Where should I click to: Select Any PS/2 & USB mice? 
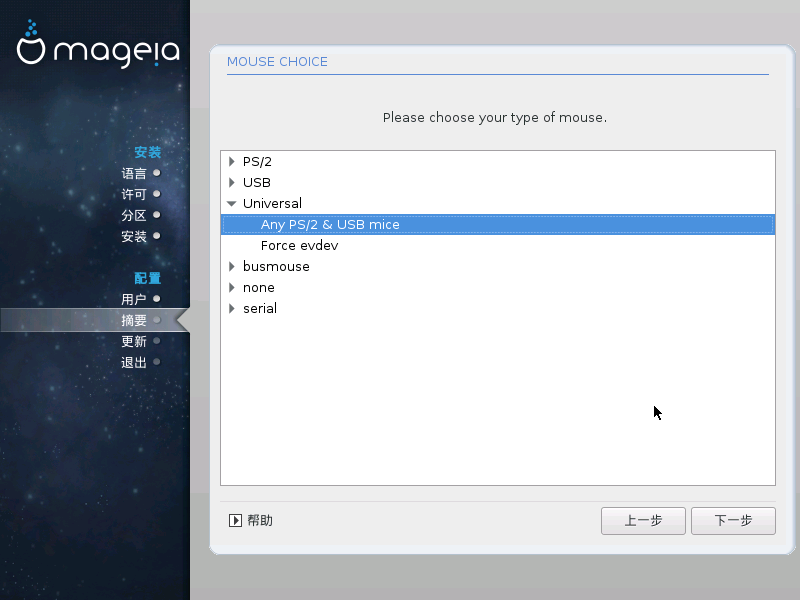(498, 224)
